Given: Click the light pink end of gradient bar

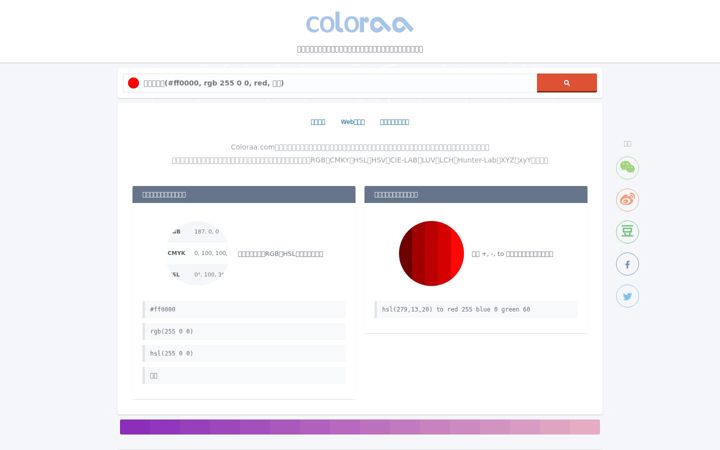Looking at the screenshot, I should pos(585,427).
